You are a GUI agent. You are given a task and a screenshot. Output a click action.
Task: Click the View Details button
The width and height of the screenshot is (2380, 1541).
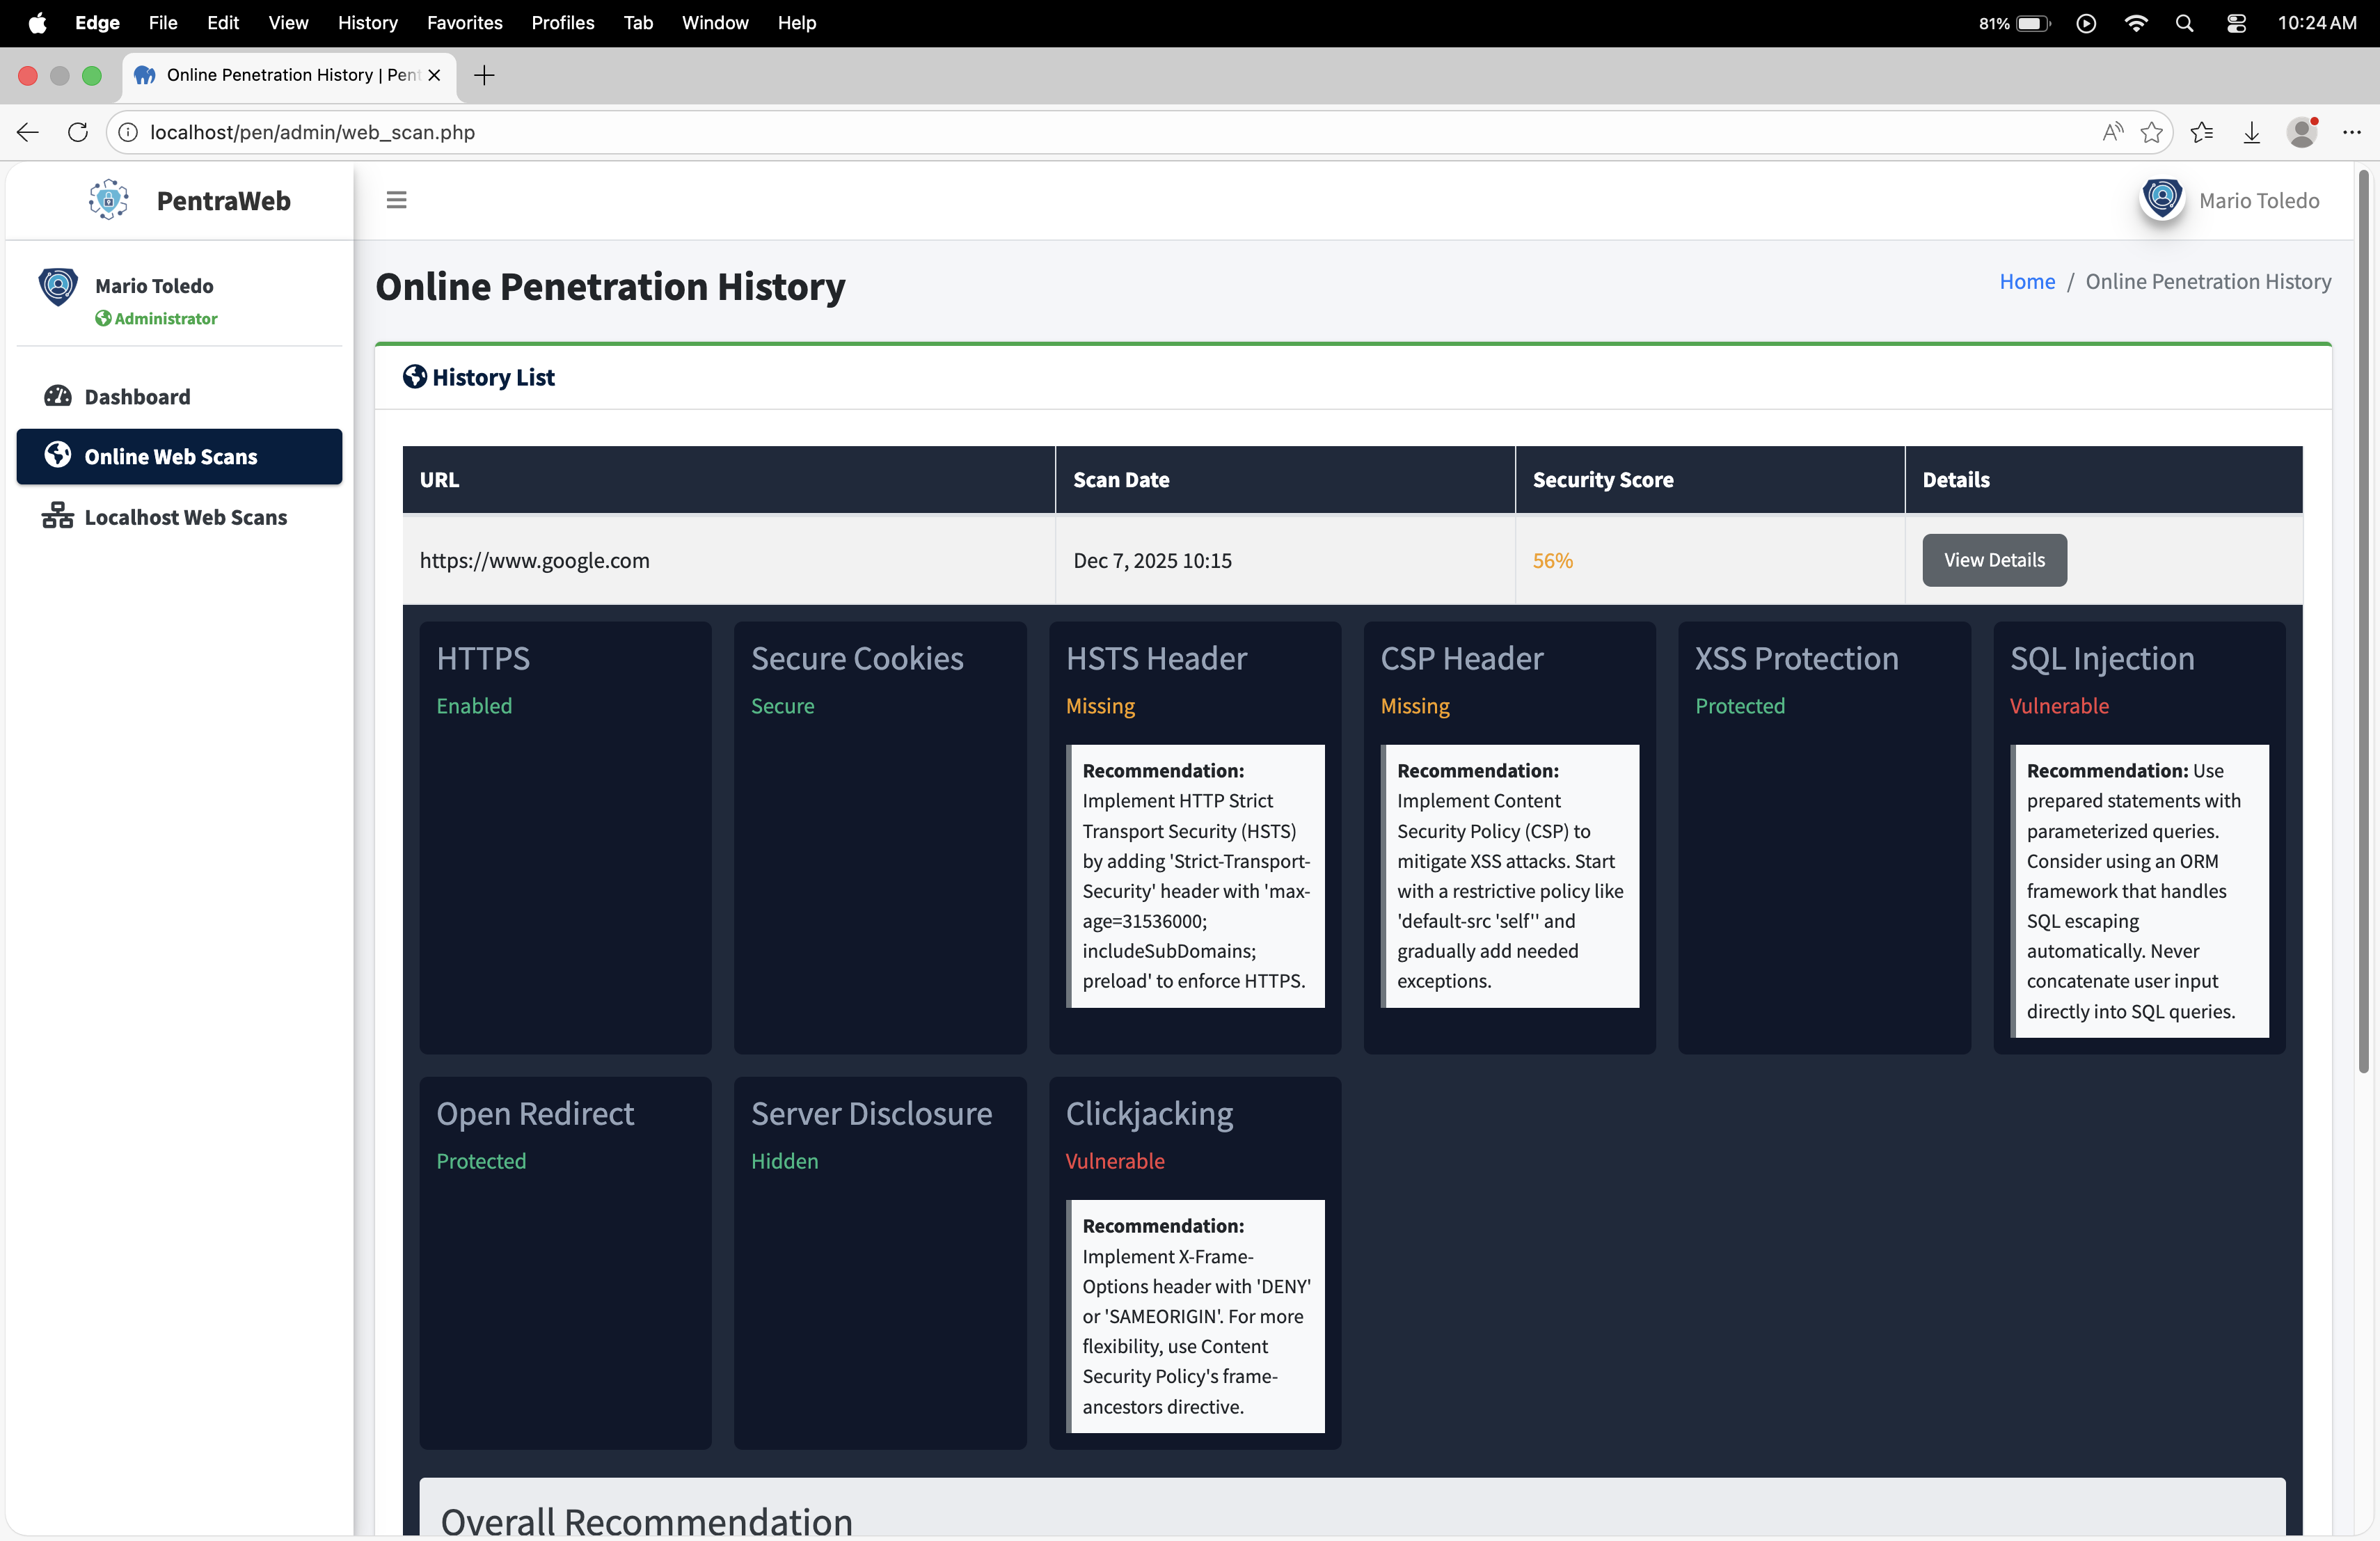point(1993,560)
